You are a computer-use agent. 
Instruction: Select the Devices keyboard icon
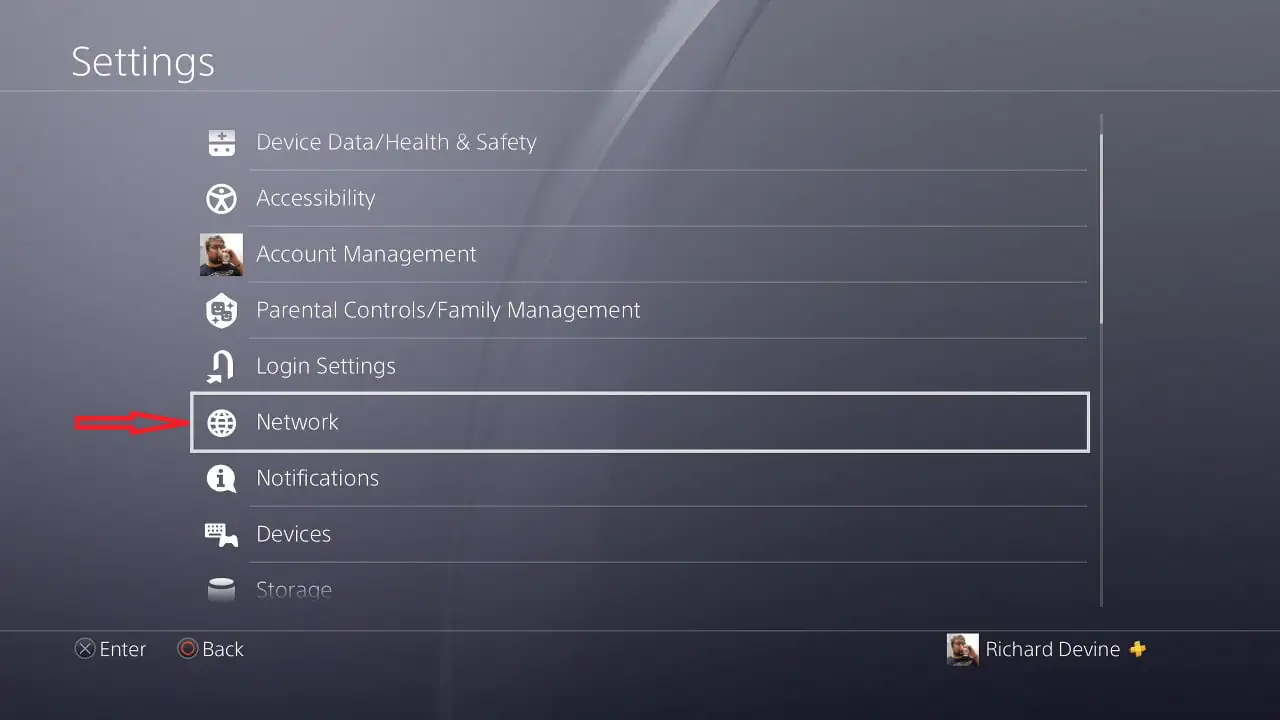[221, 534]
